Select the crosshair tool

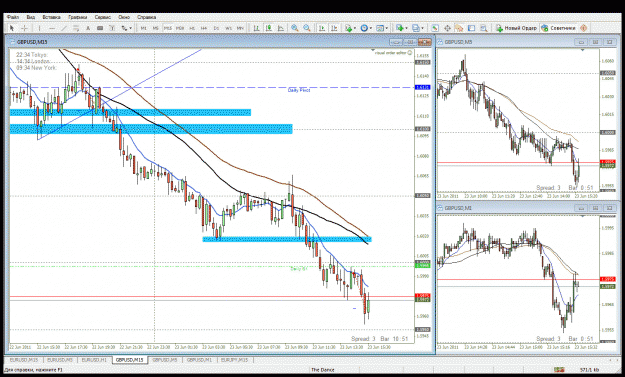point(24,28)
